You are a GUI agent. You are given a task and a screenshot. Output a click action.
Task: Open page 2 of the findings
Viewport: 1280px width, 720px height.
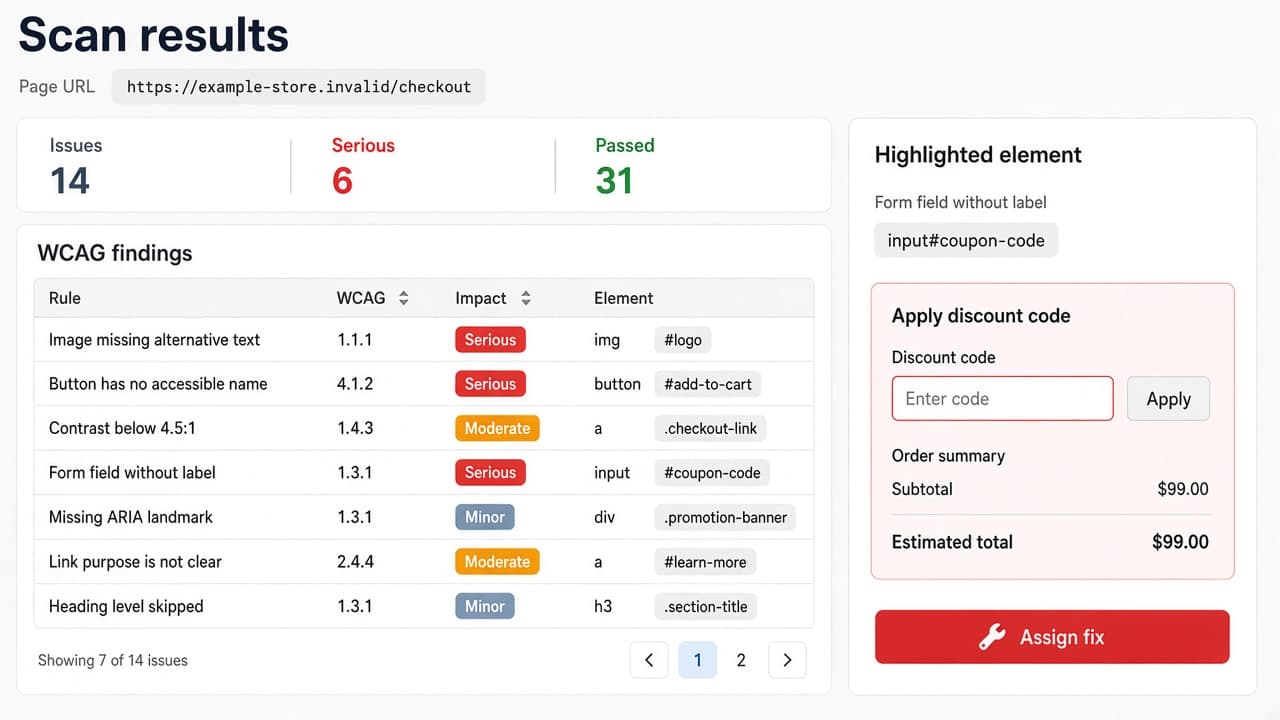point(741,660)
